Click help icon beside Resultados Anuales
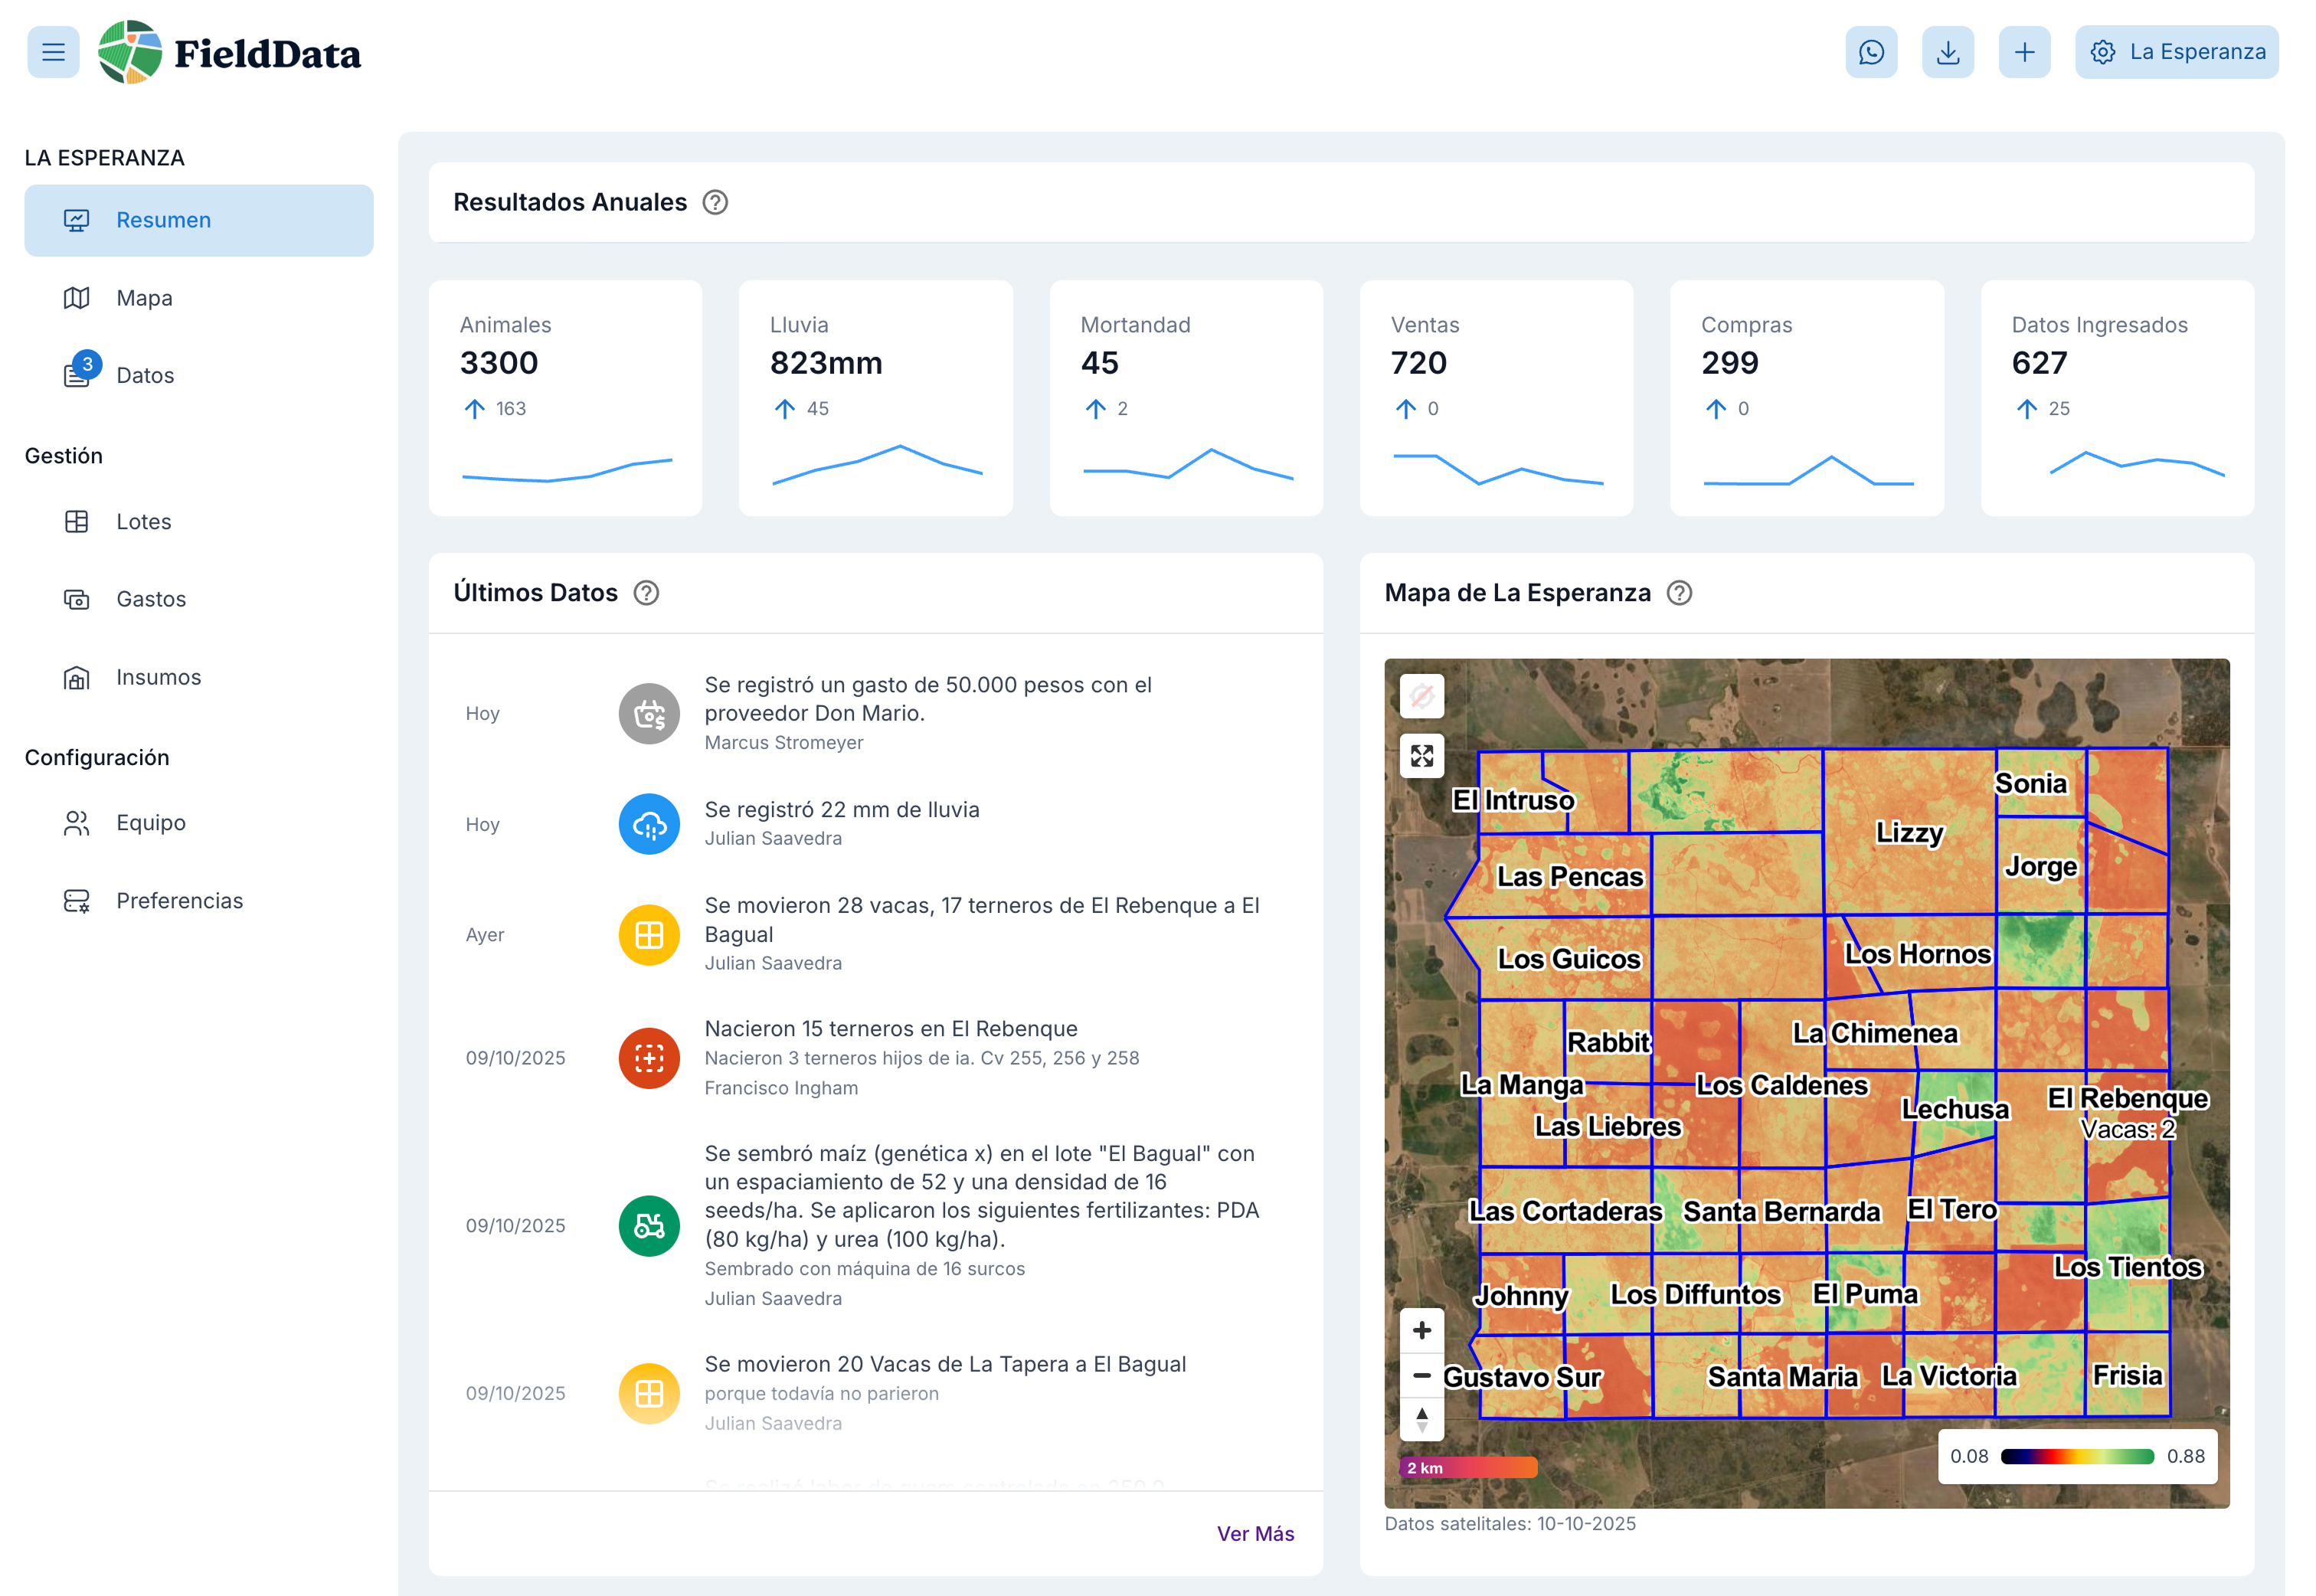2316x1596 pixels. point(714,202)
